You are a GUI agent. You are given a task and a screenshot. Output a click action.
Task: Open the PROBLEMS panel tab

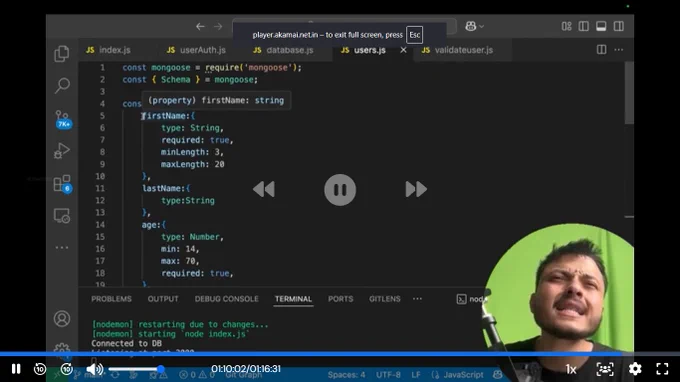(111, 299)
